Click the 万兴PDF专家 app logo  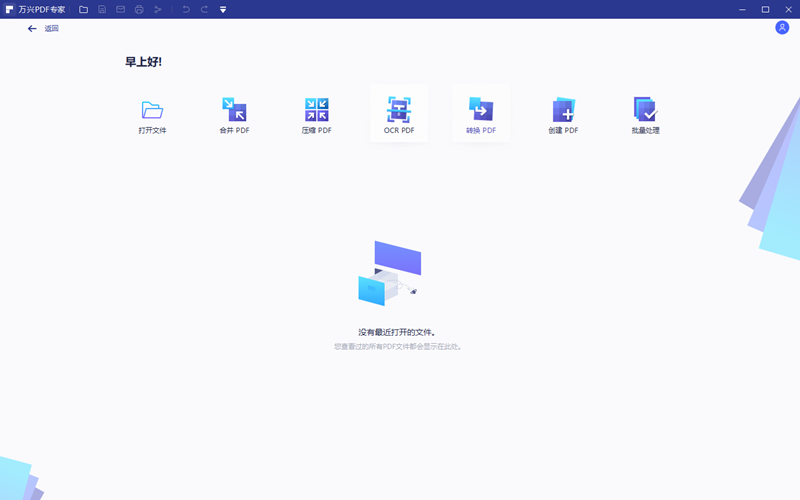(9, 9)
